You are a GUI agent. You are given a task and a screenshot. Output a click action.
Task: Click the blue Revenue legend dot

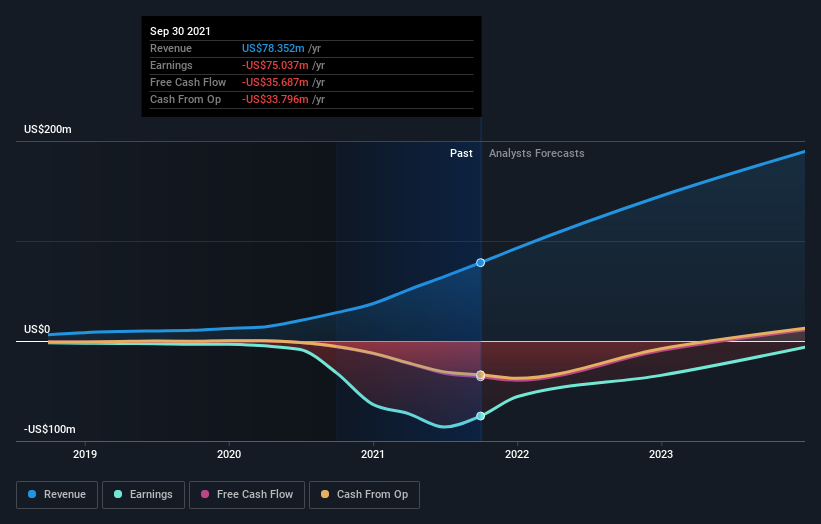pos(32,494)
